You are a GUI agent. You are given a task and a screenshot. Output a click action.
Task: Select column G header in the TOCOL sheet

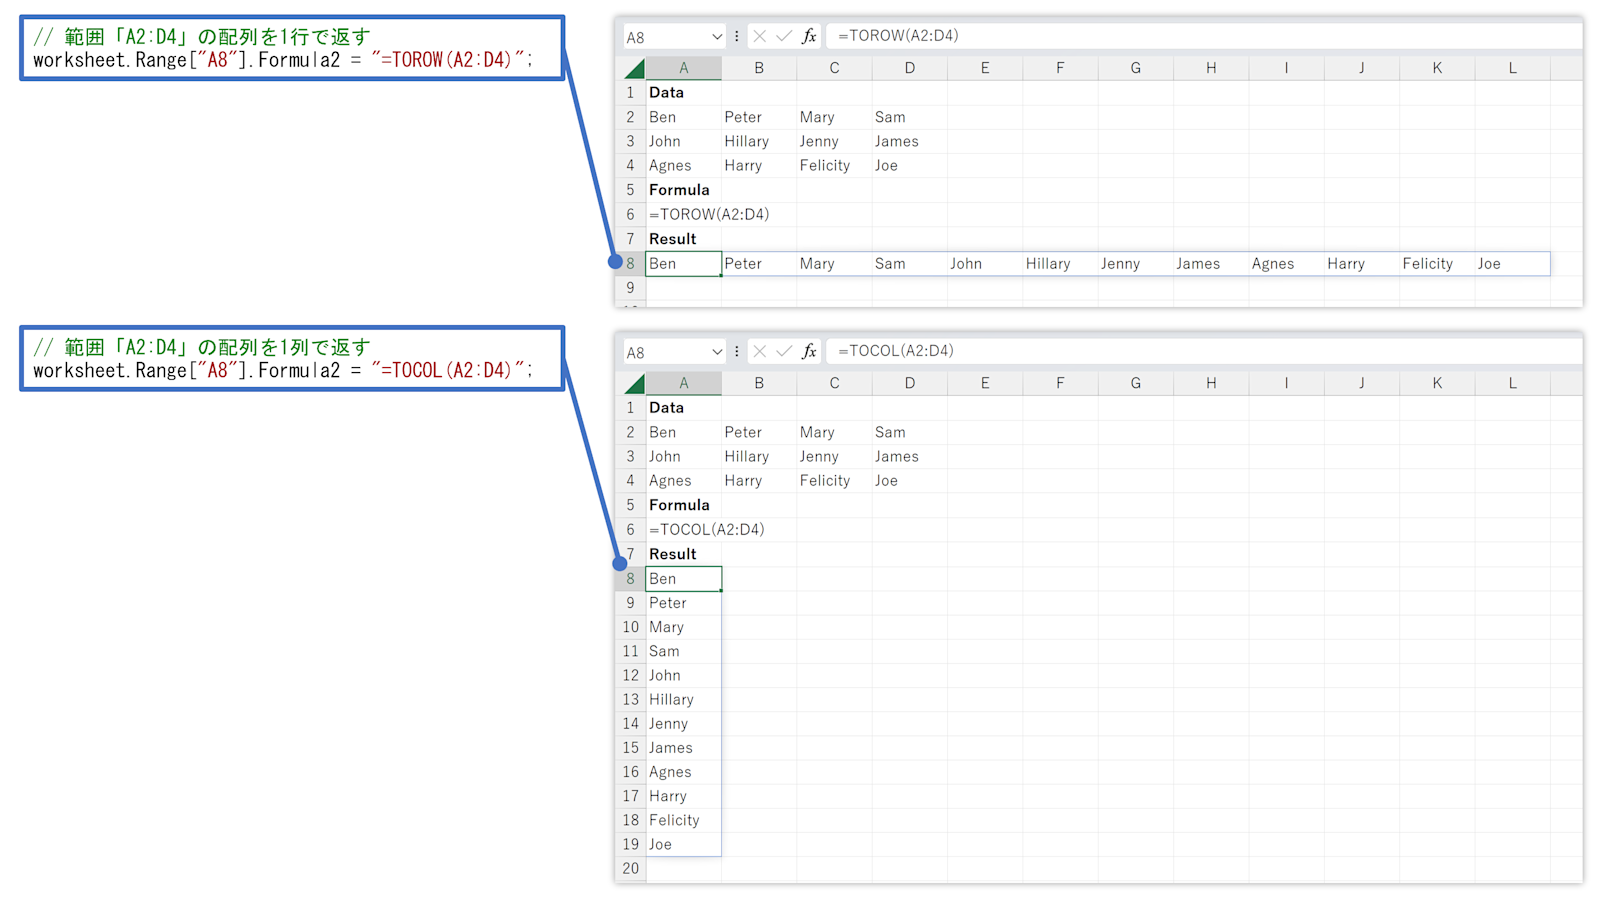point(1135,383)
